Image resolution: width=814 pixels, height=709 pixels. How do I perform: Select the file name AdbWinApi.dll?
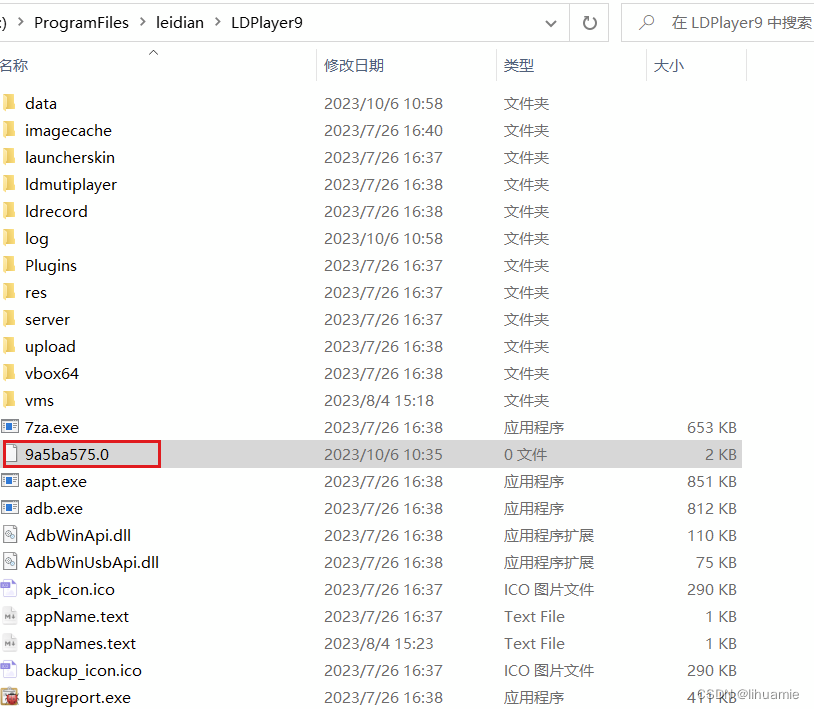pyautogui.click(x=78, y=536)
